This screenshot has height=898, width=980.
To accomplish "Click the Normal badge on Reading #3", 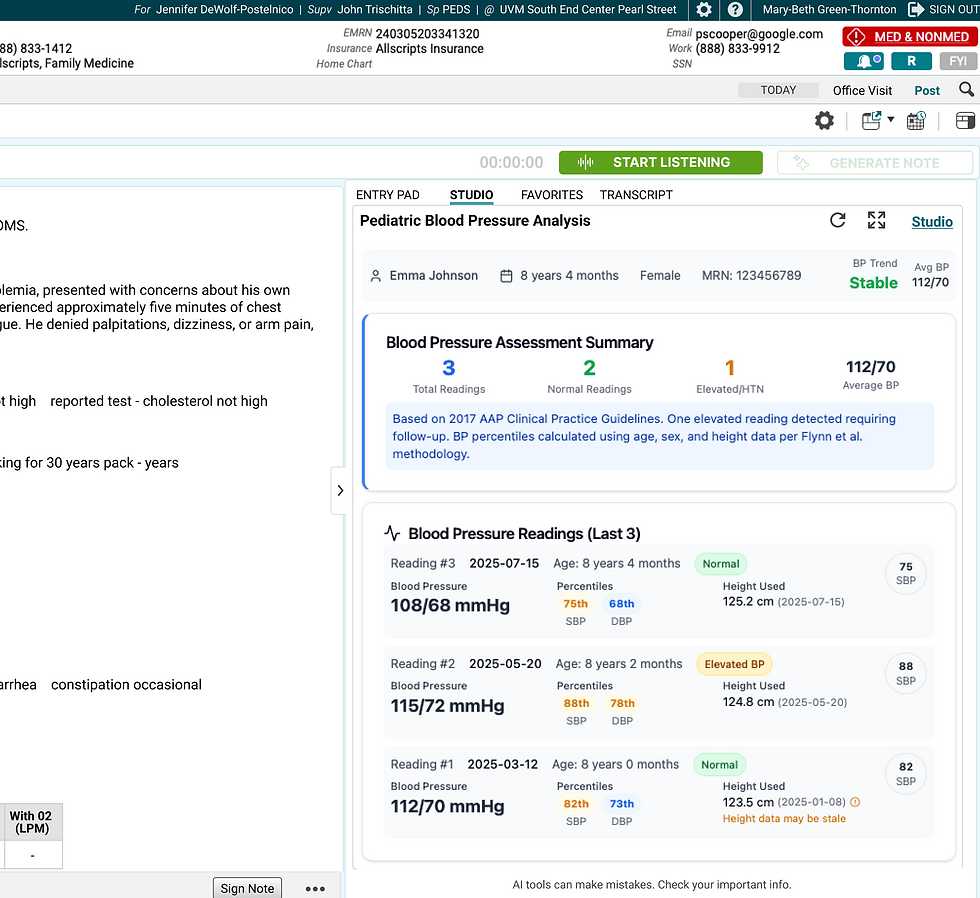I will [721, 564].
